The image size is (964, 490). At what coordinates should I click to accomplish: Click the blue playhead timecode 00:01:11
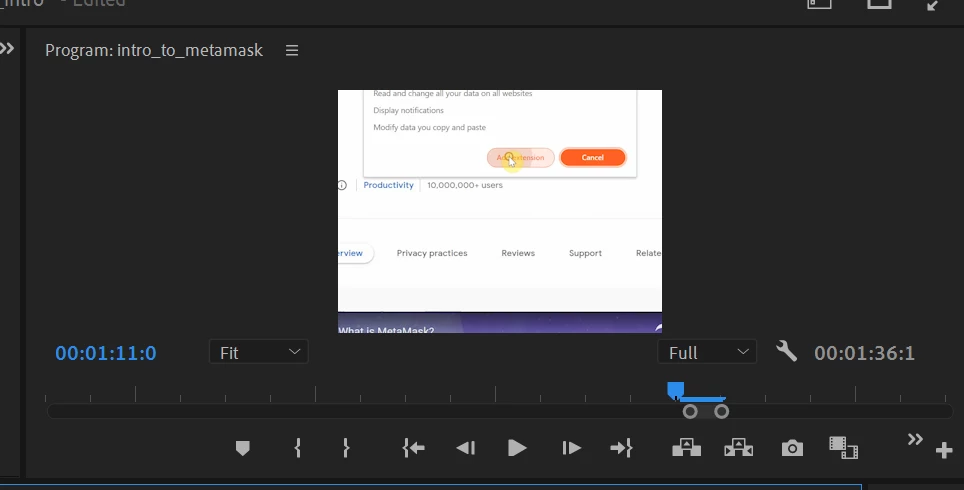pos(106,353)
